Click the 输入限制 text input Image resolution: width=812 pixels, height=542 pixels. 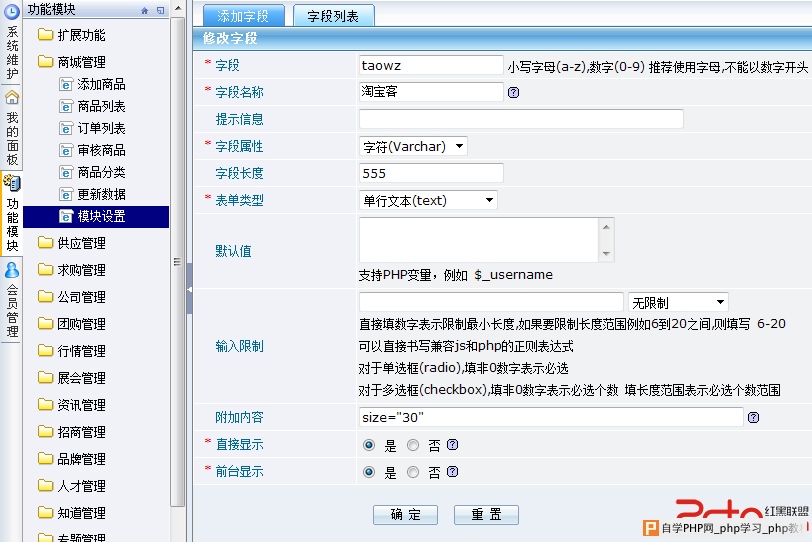(x=491, y=302)
